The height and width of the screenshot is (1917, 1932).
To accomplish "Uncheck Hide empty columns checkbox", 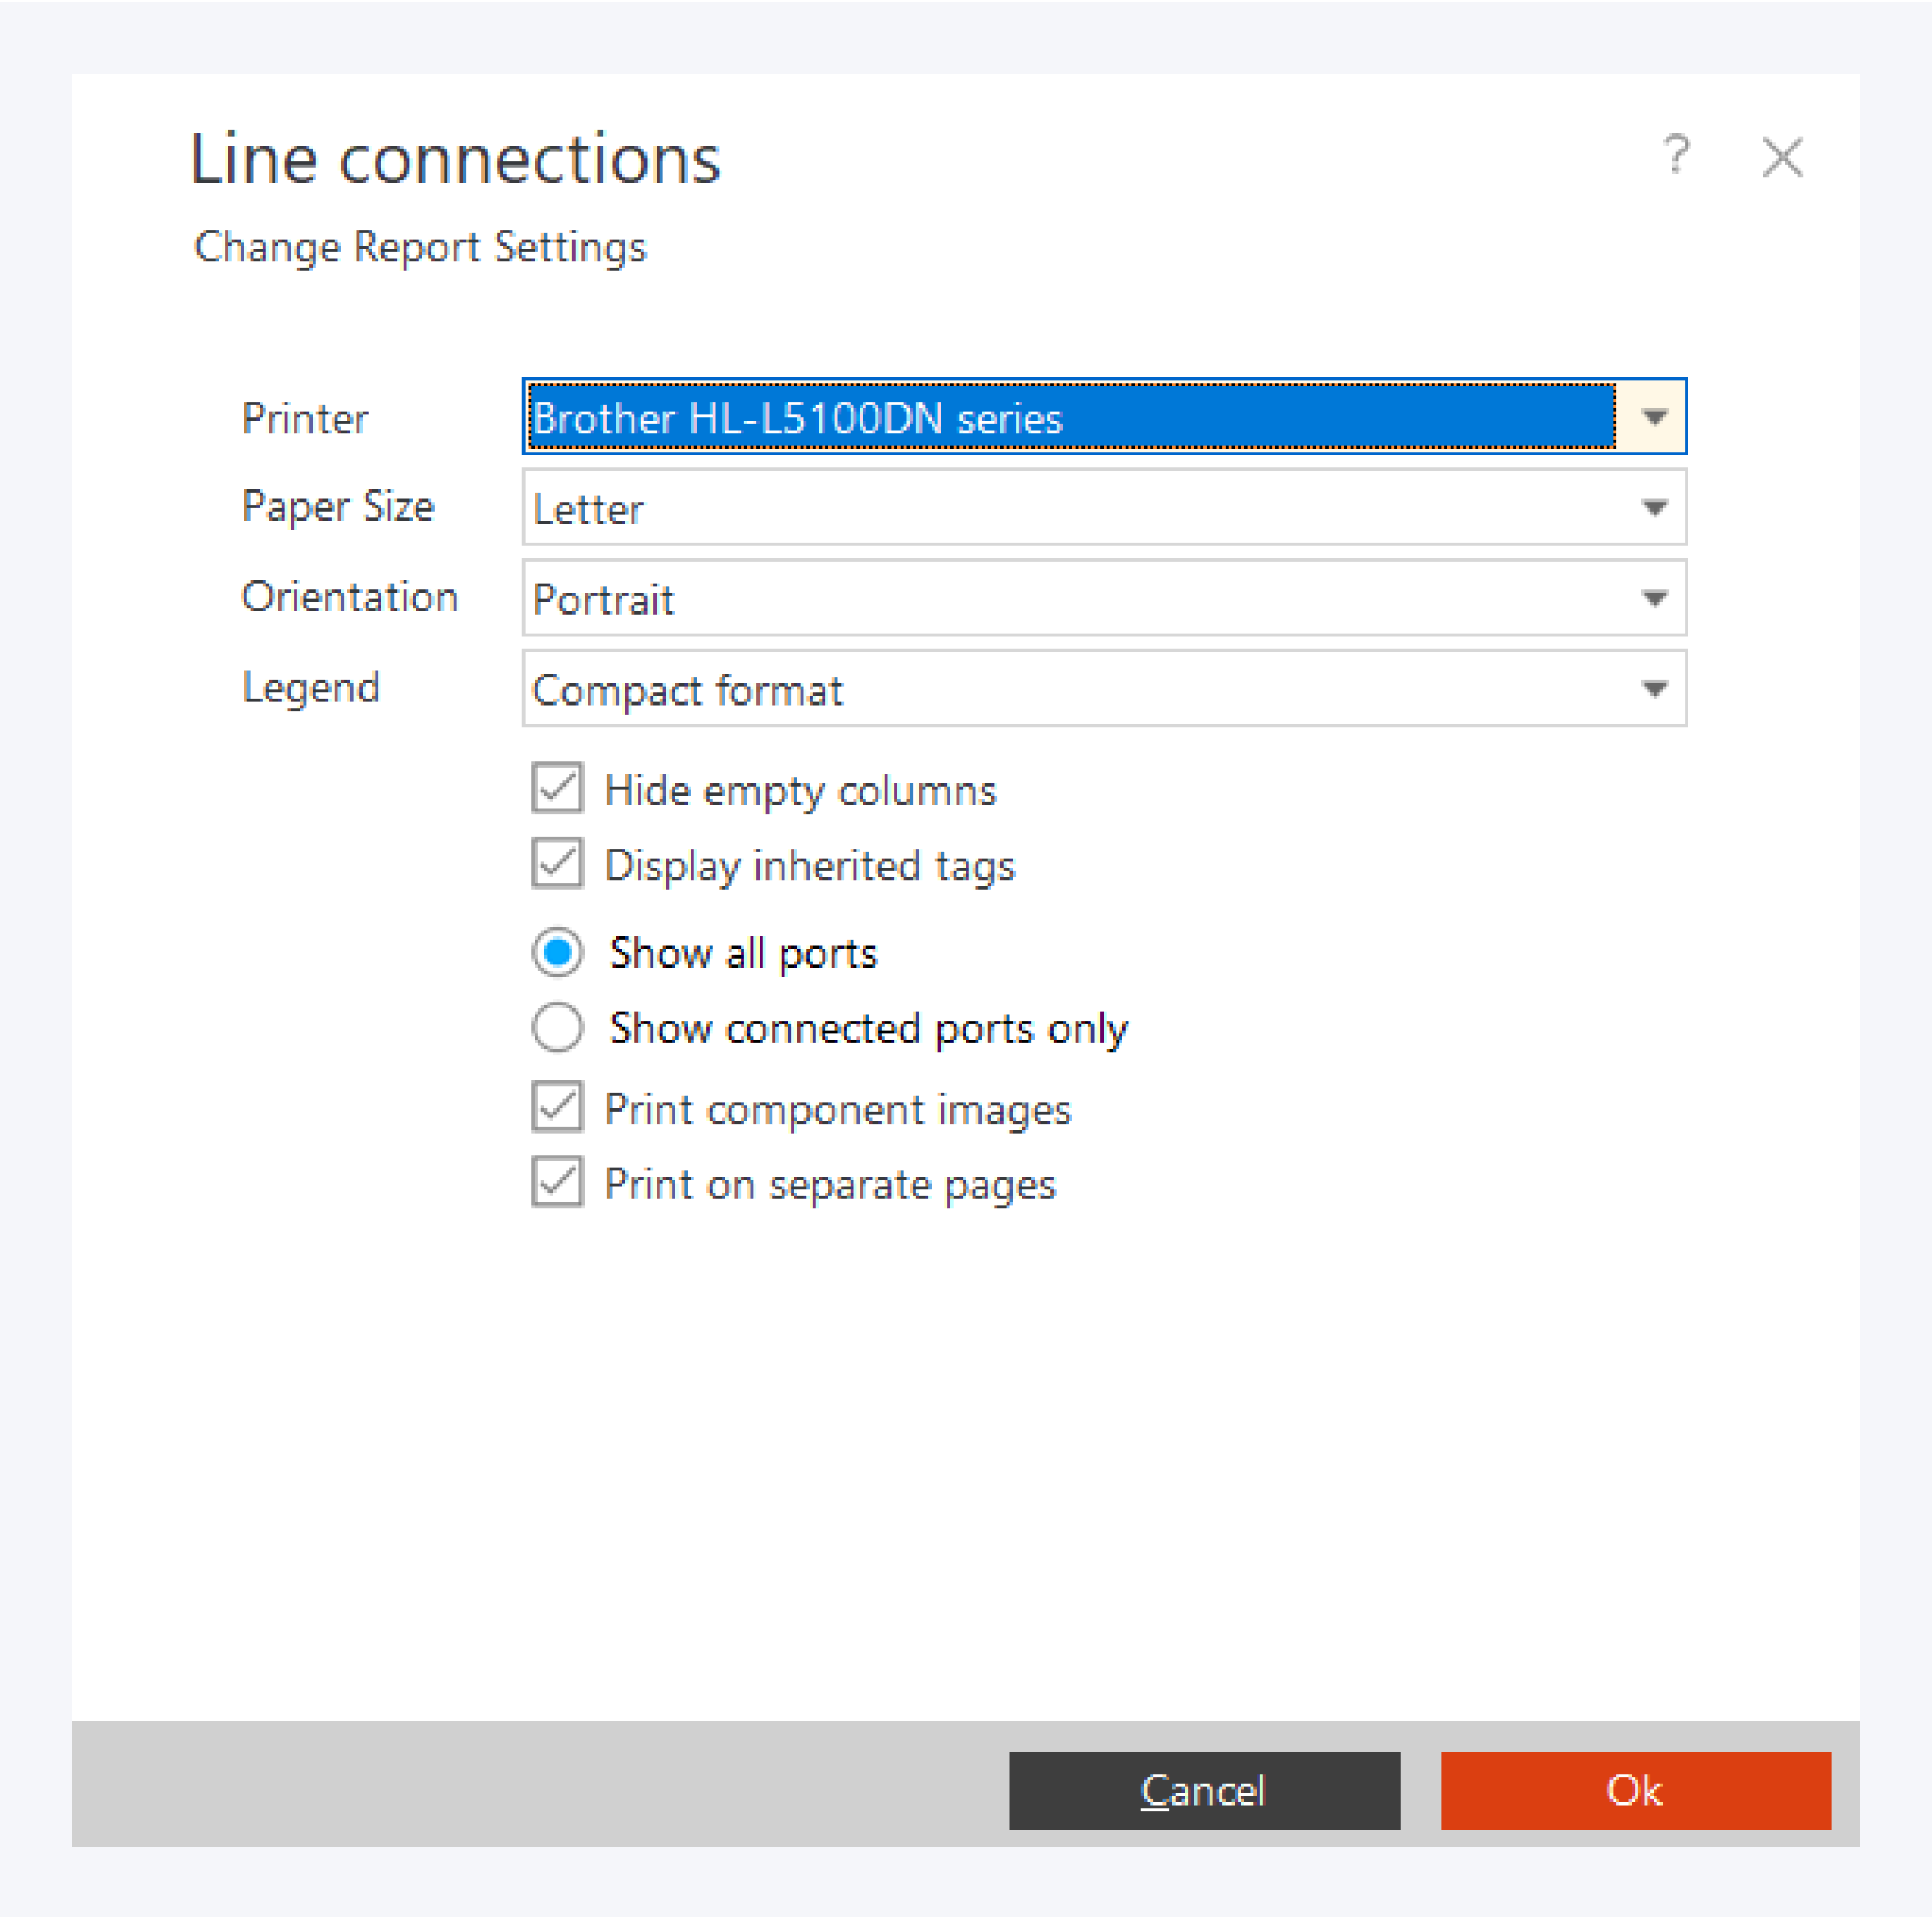I will click(557, 789).
